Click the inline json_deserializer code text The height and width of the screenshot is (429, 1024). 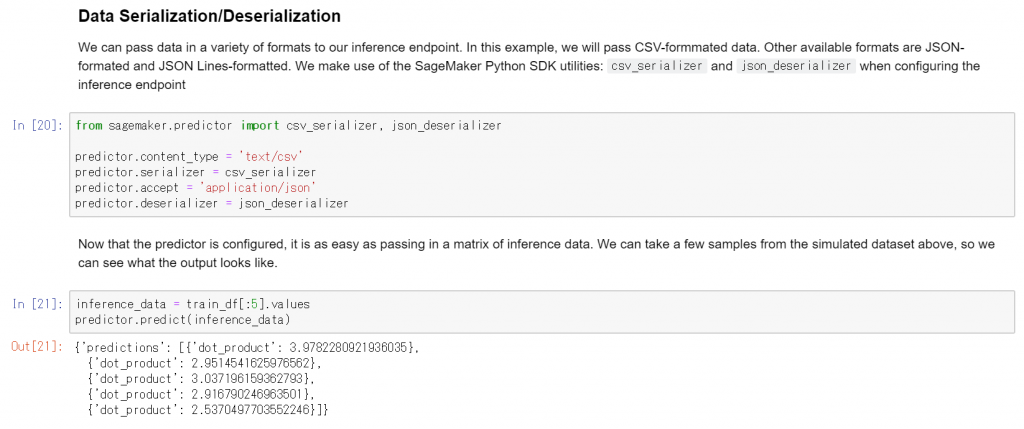click(x=795, y=66)
